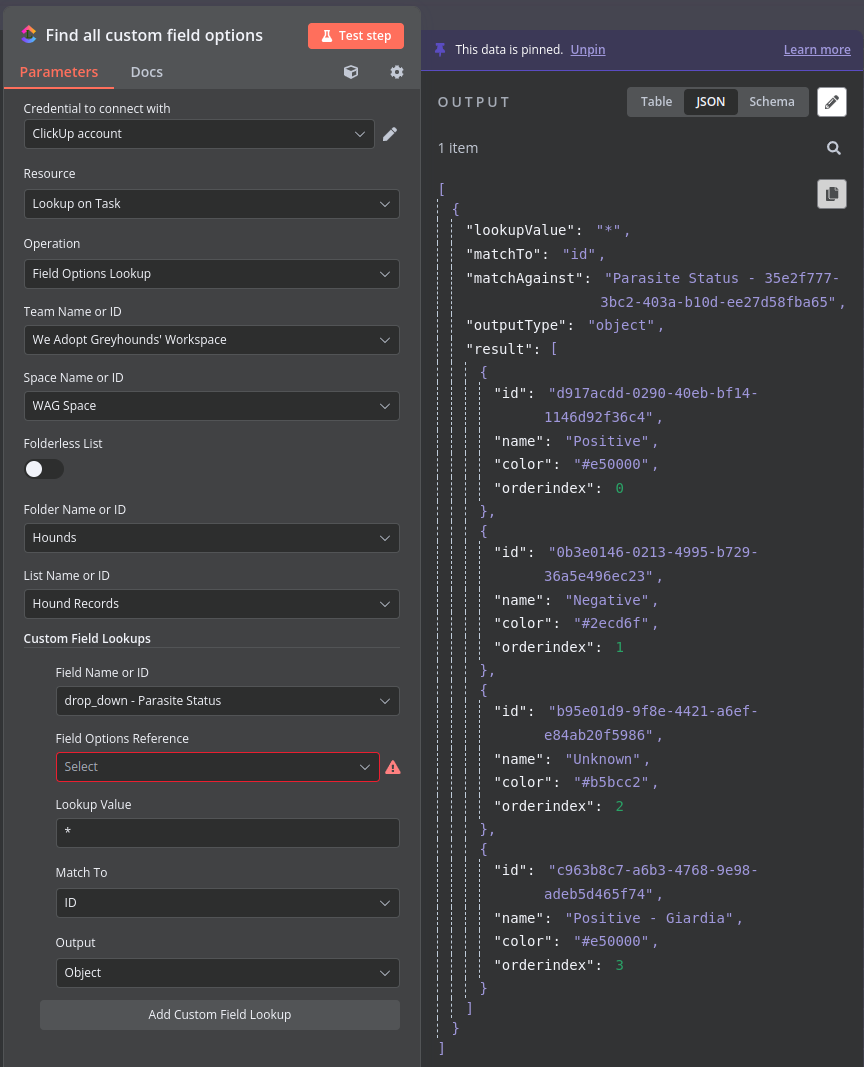
Task: Click the "Positive" name value in JSON
Action: point(607,441)
